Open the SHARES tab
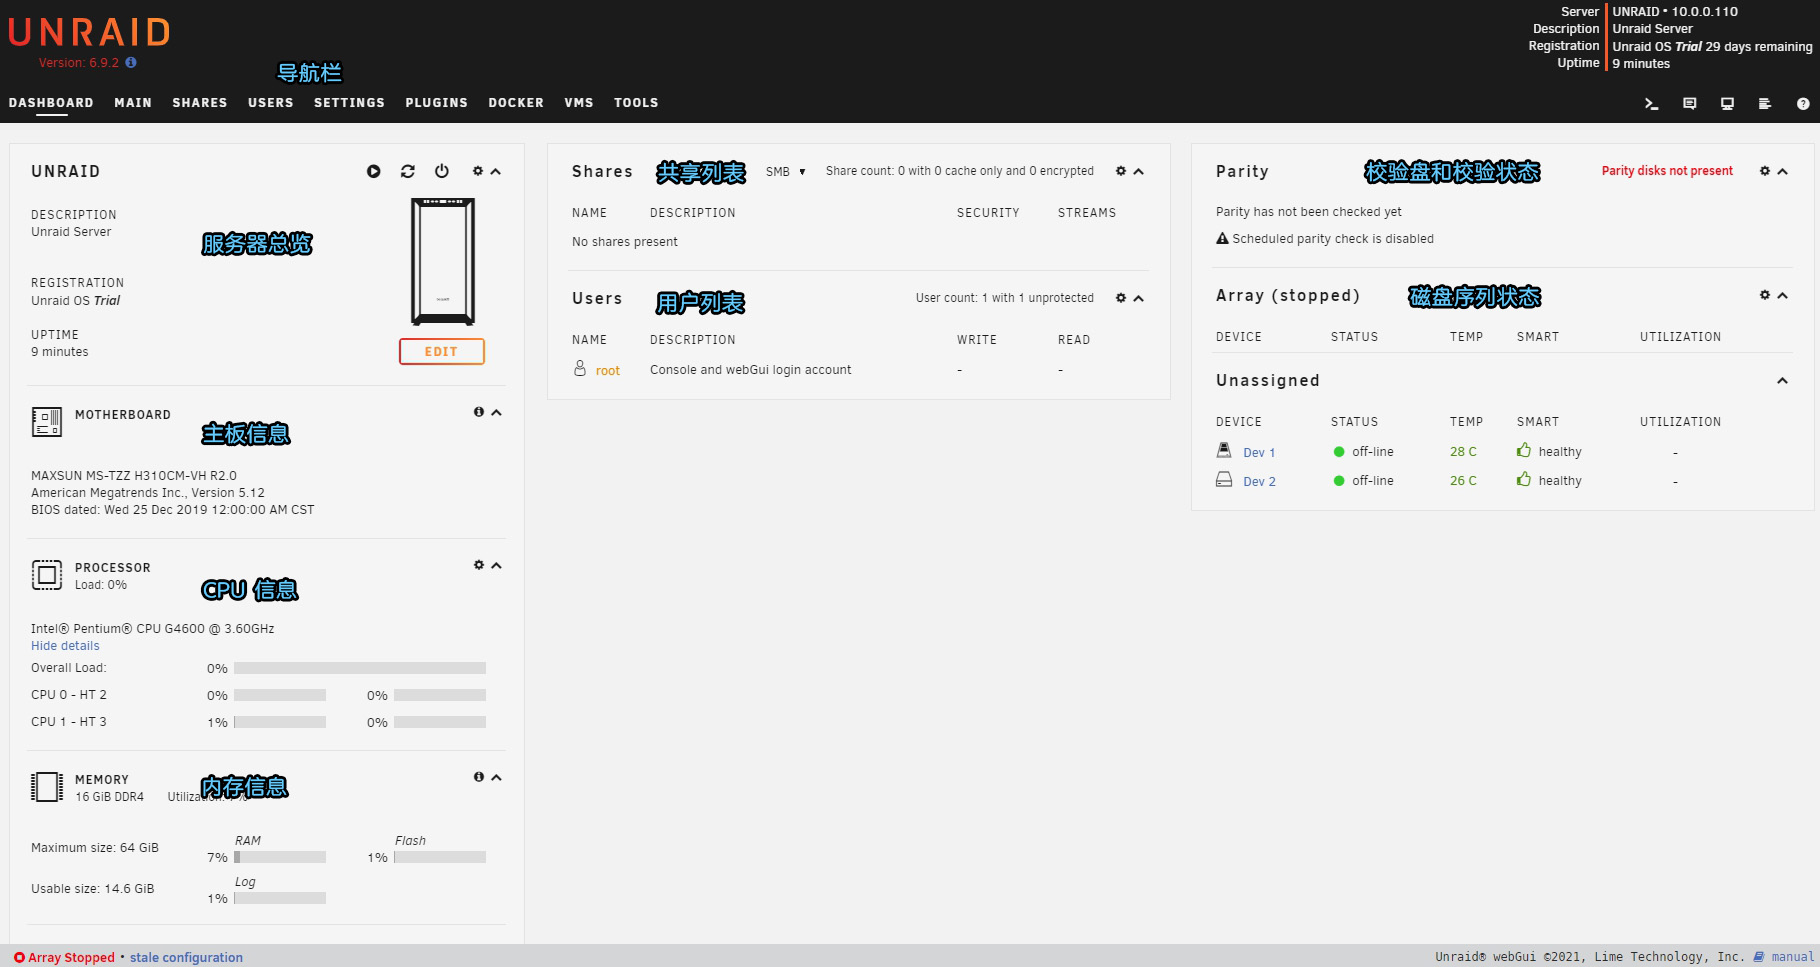 [x=200, y=103]
